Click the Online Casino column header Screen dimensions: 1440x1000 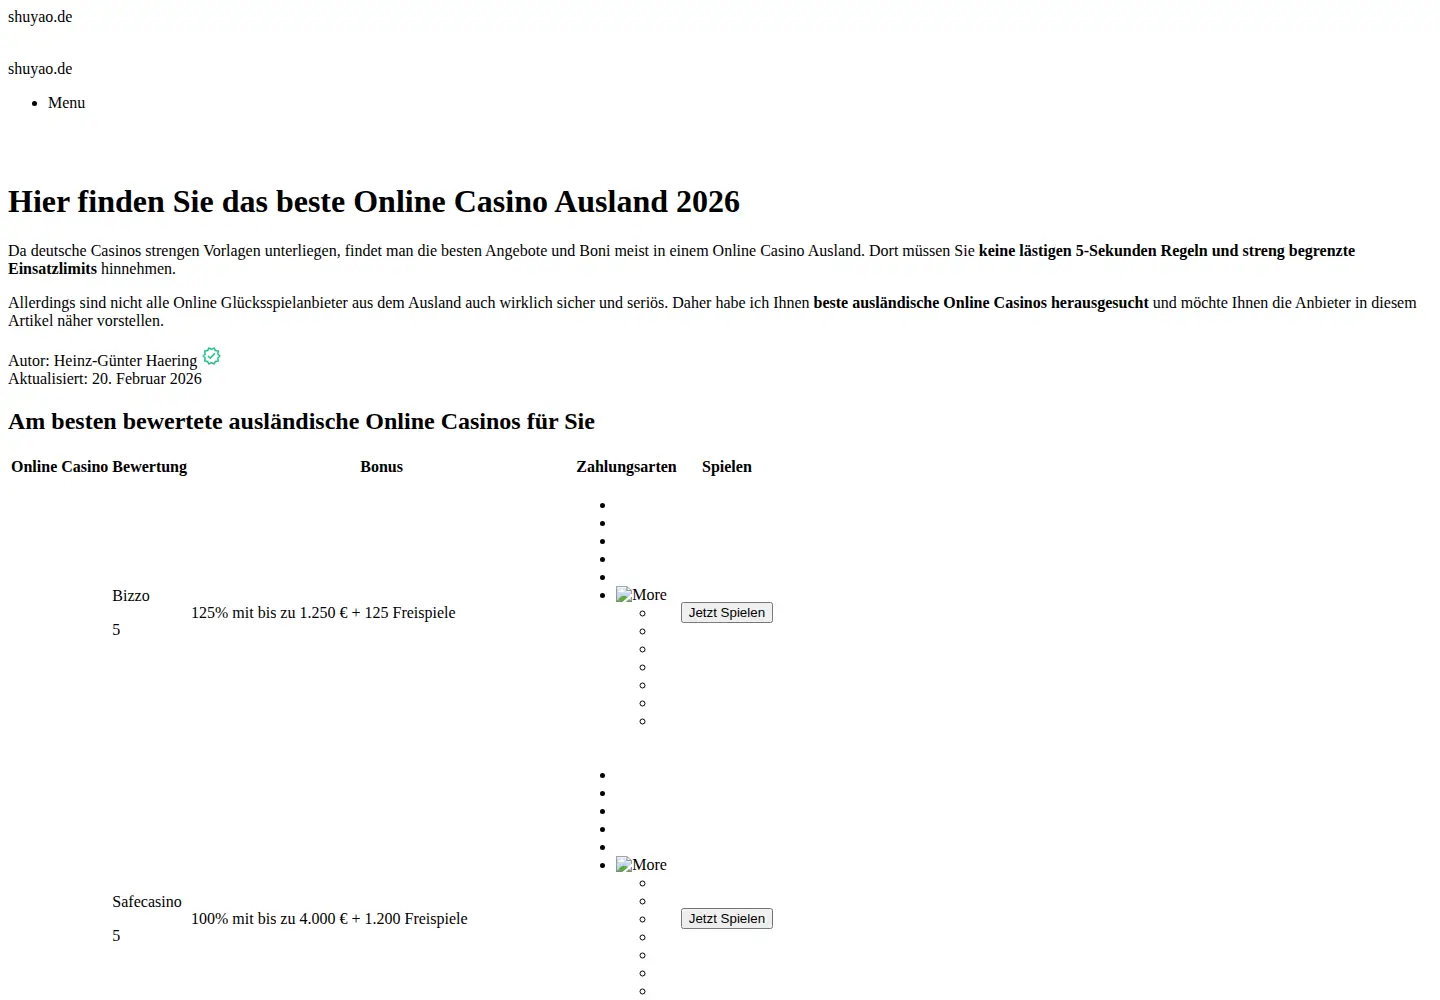60,467
